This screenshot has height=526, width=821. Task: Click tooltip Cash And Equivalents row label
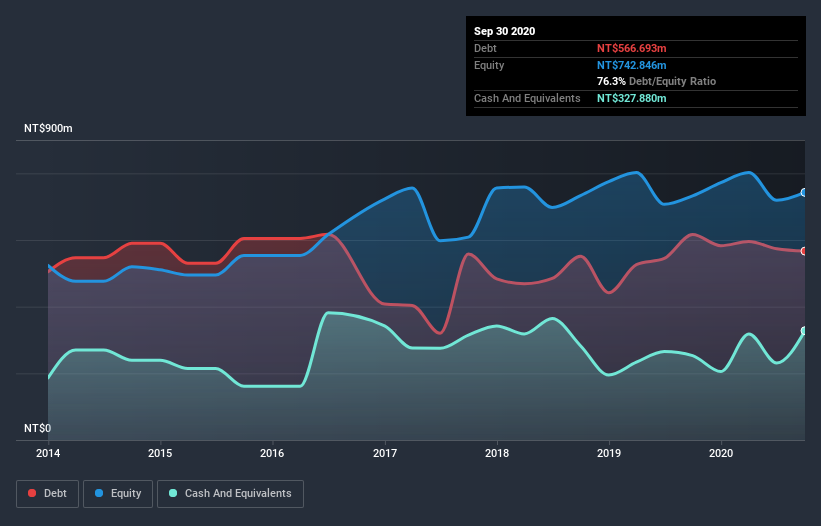coord(527,98)
